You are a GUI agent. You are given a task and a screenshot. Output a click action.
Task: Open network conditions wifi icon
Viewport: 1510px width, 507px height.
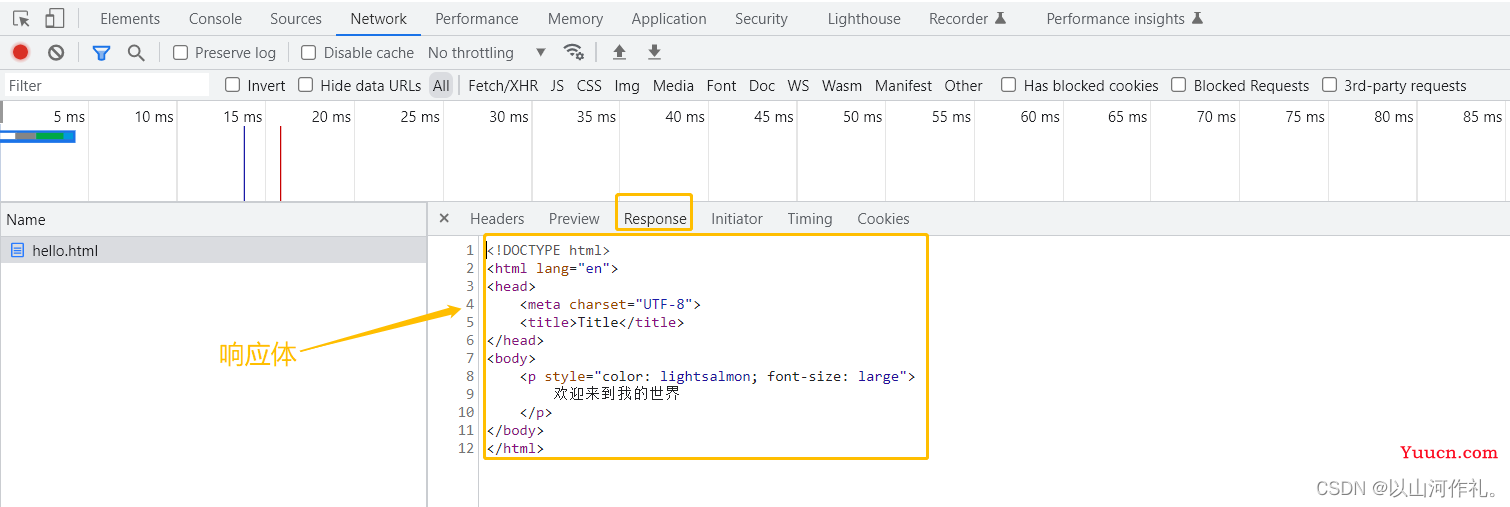(573, 52)
